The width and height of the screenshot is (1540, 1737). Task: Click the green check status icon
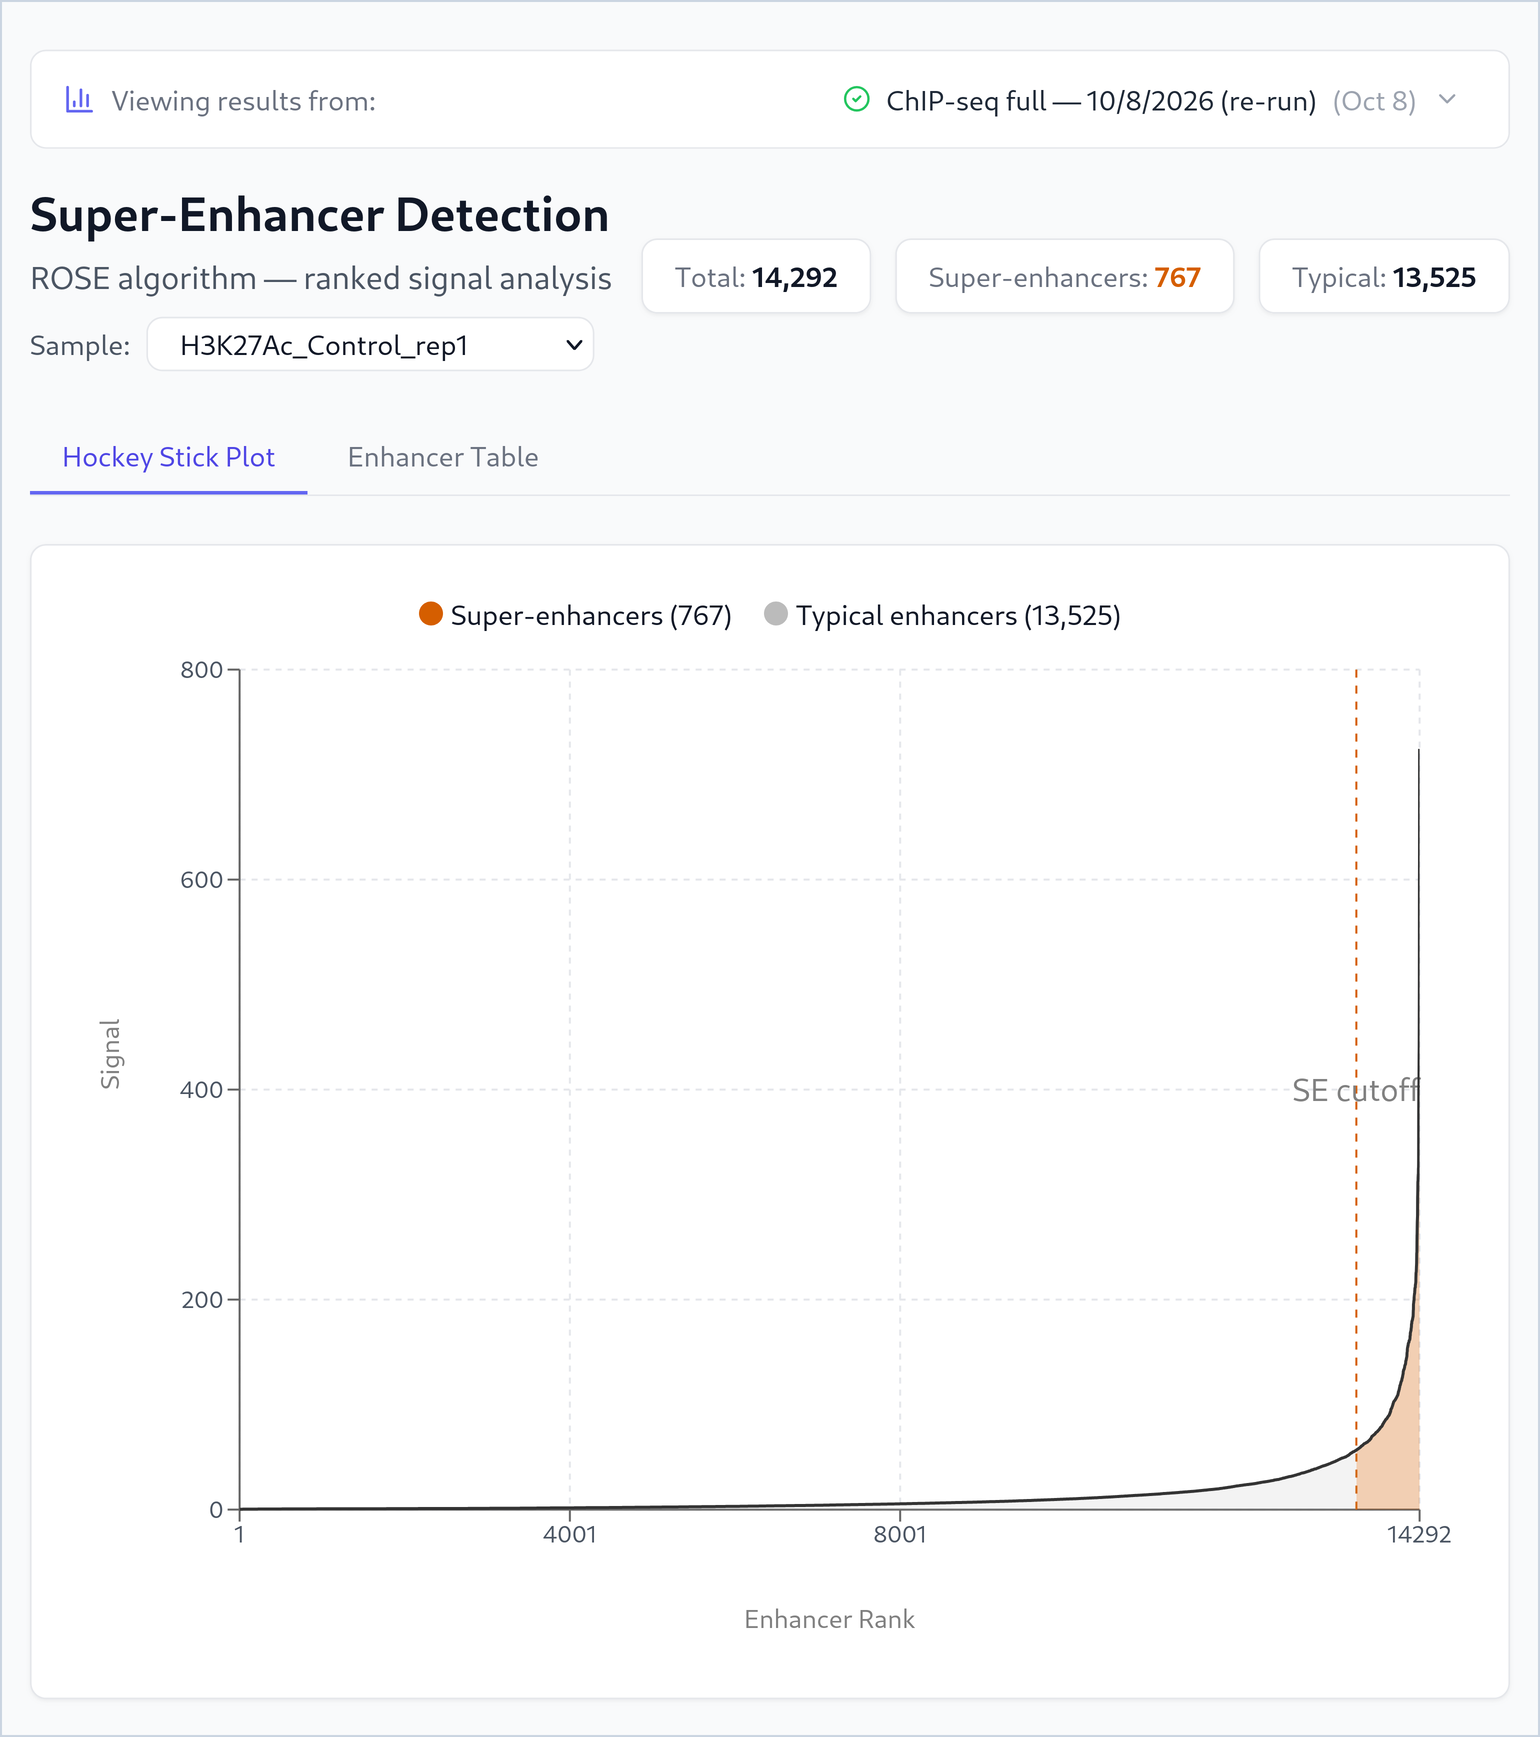point(857,99)
